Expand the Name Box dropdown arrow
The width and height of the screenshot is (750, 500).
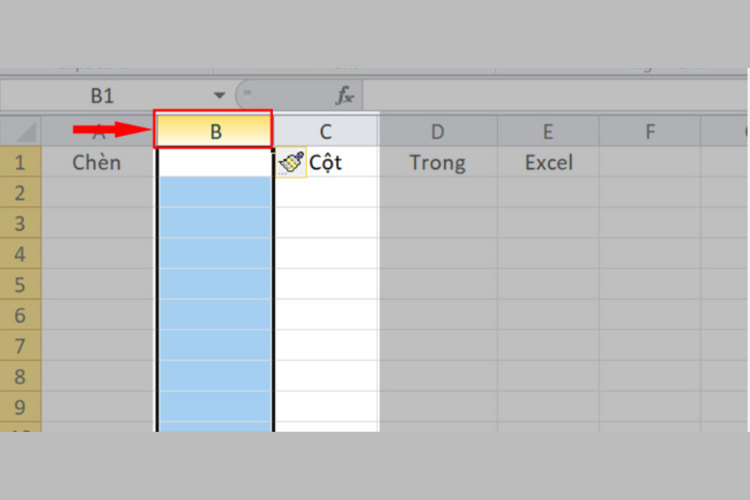220,95
